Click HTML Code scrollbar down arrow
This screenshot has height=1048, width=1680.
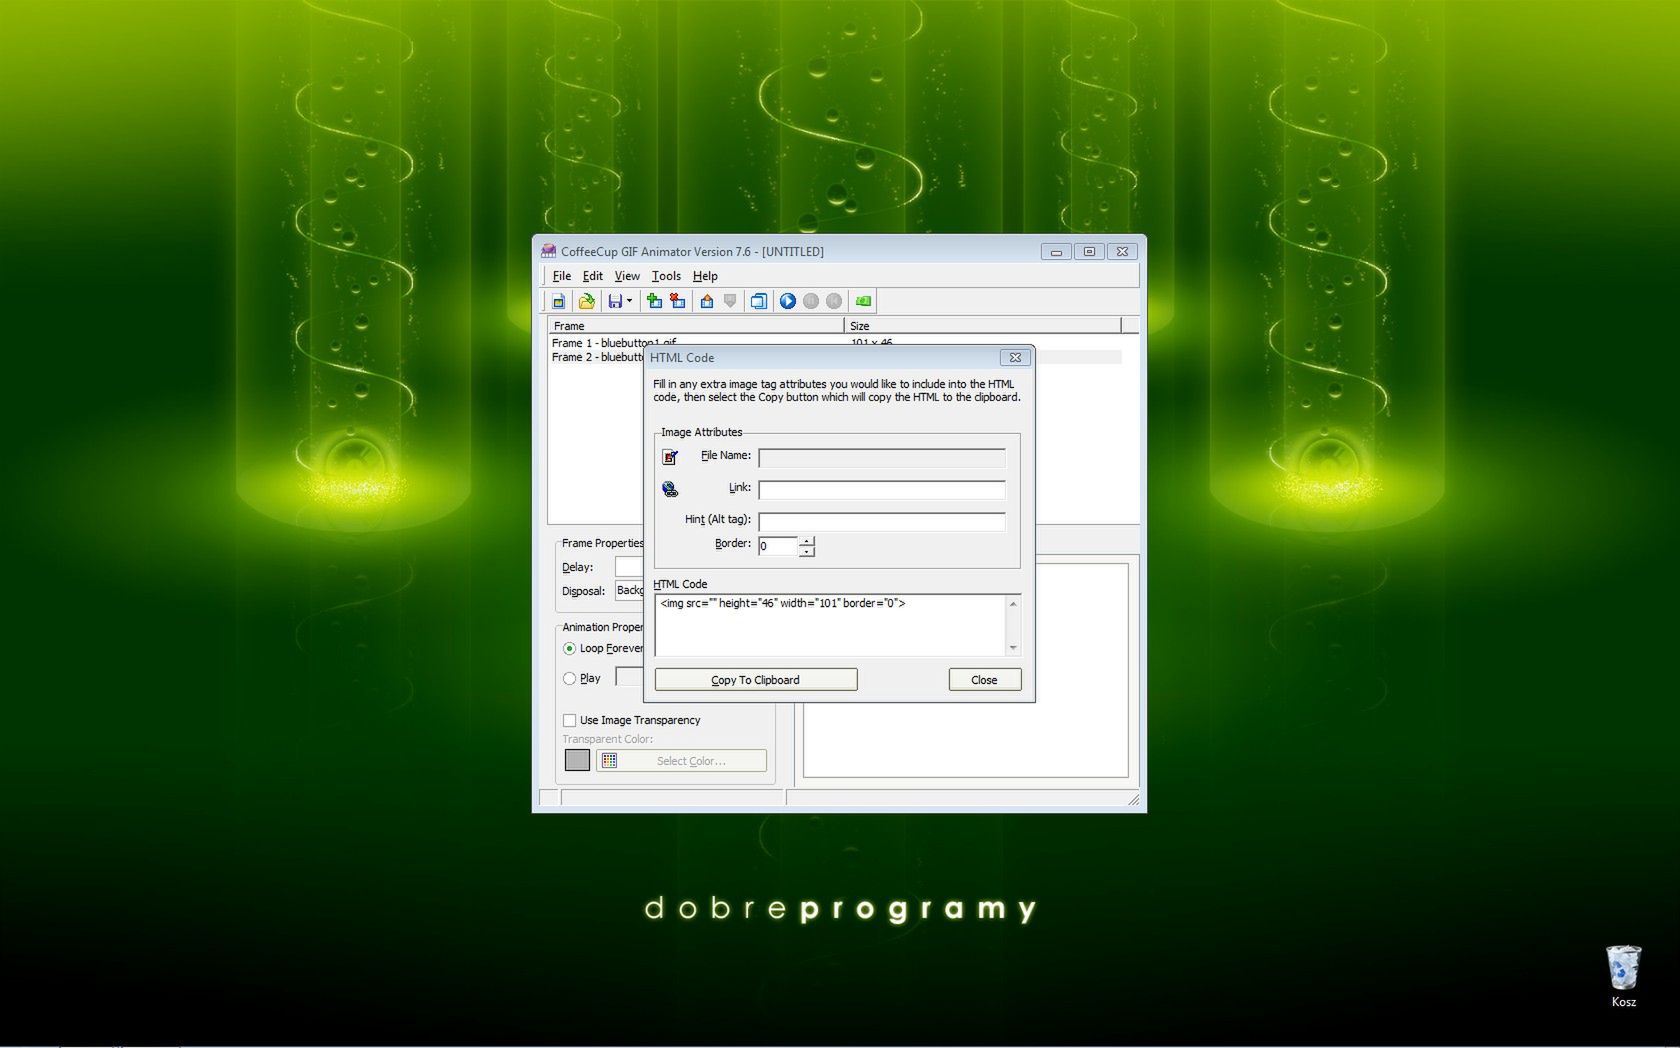pos(1013,647)
